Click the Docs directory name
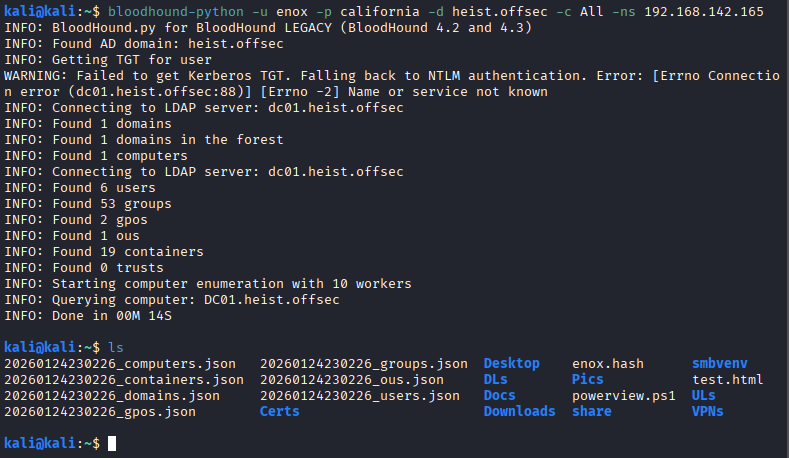 (x=499, y=395)
